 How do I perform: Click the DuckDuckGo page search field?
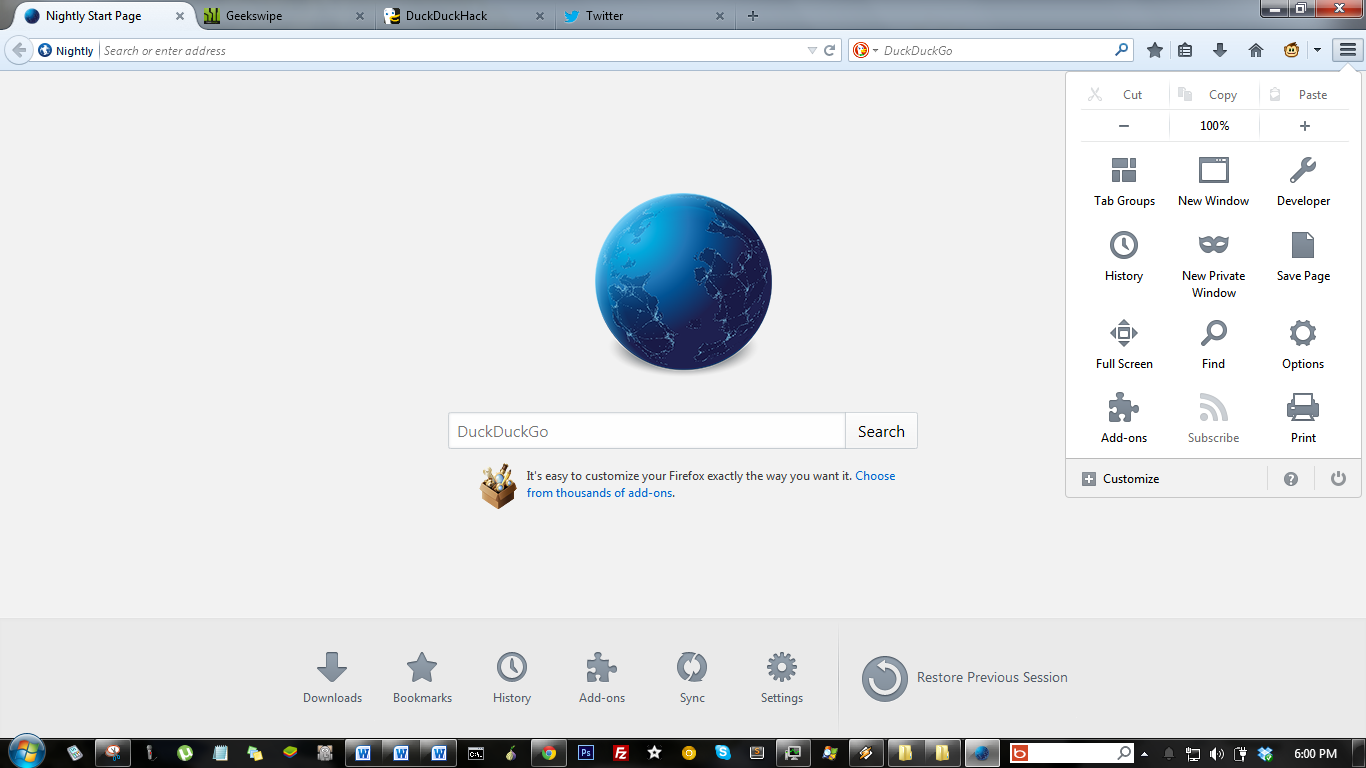[x=647, y=431]
